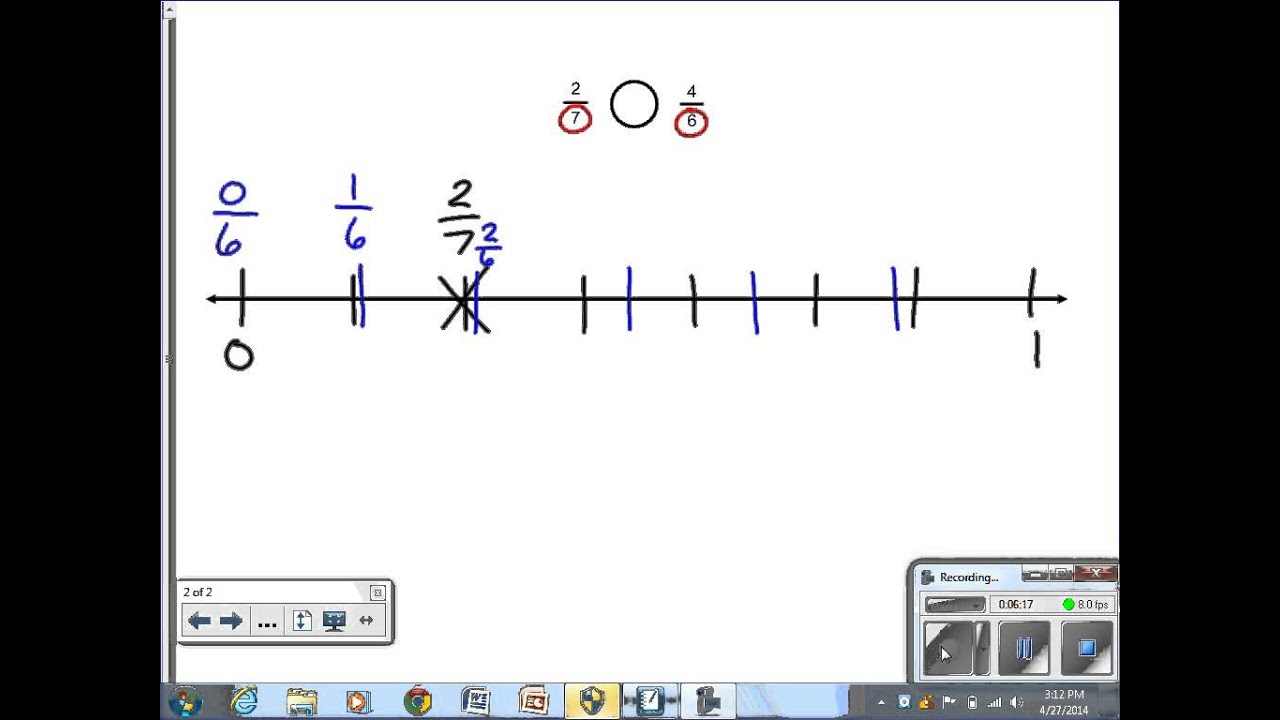
Task: Click the circled 7 denominator
Action: pyautogui.click(x=575, y=119)
